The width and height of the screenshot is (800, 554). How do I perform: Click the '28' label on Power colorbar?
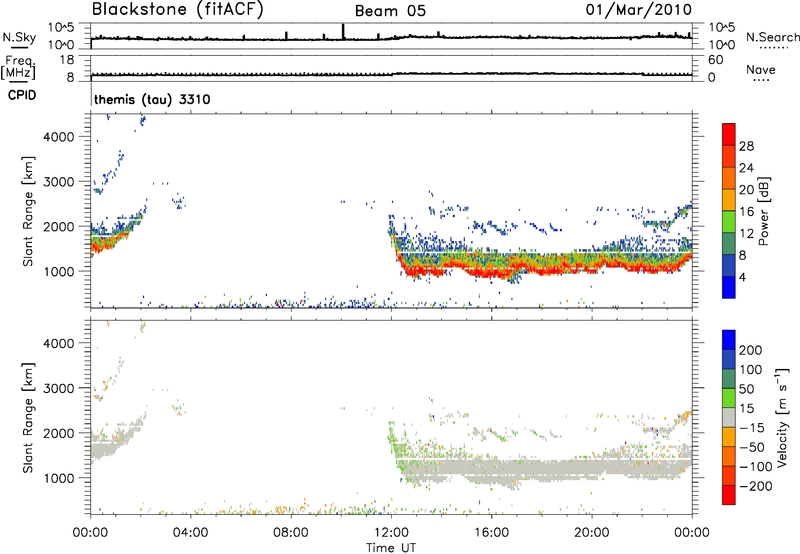746,146
